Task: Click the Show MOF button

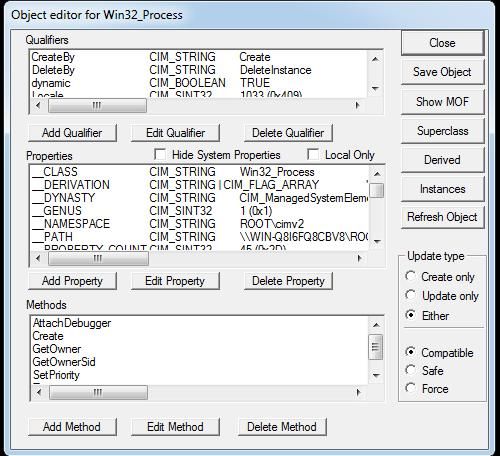Action: click(x=442, y=102)
